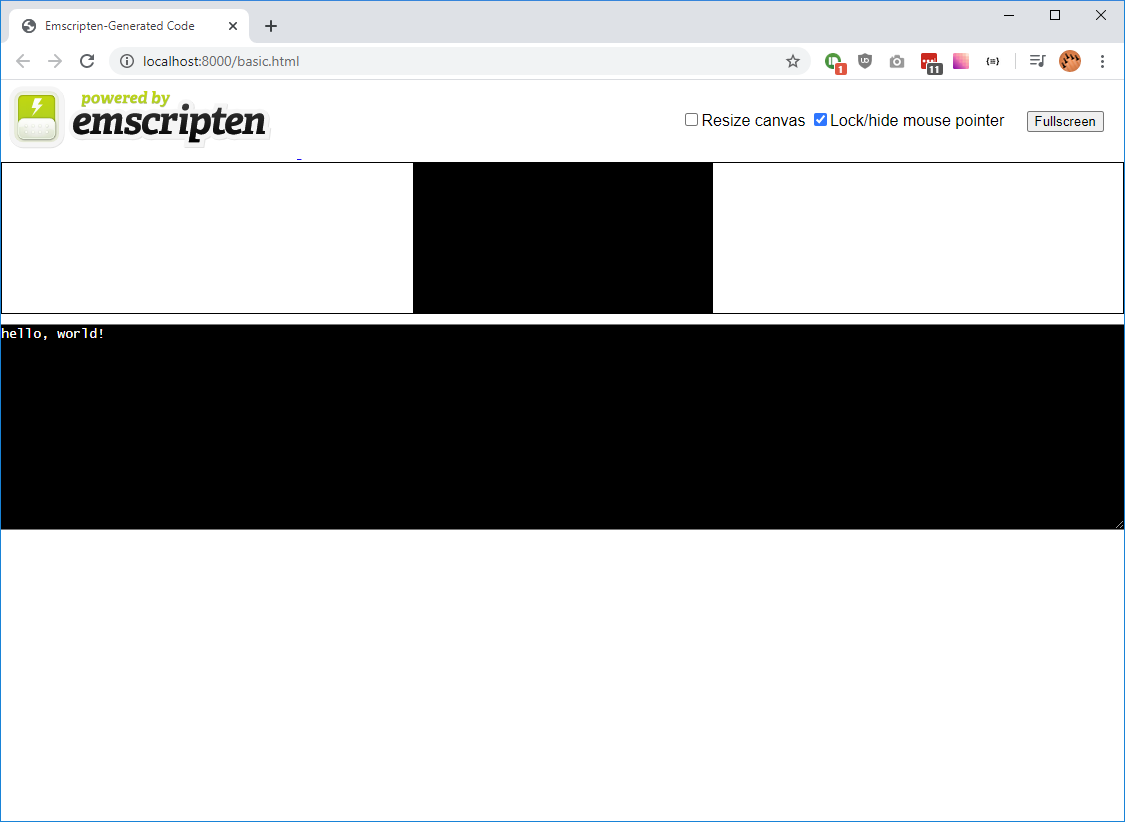The height and width of the screenshot is (822, 1125).
Task: Select the Emscripten-Generated Code tab
Action: 129,26
